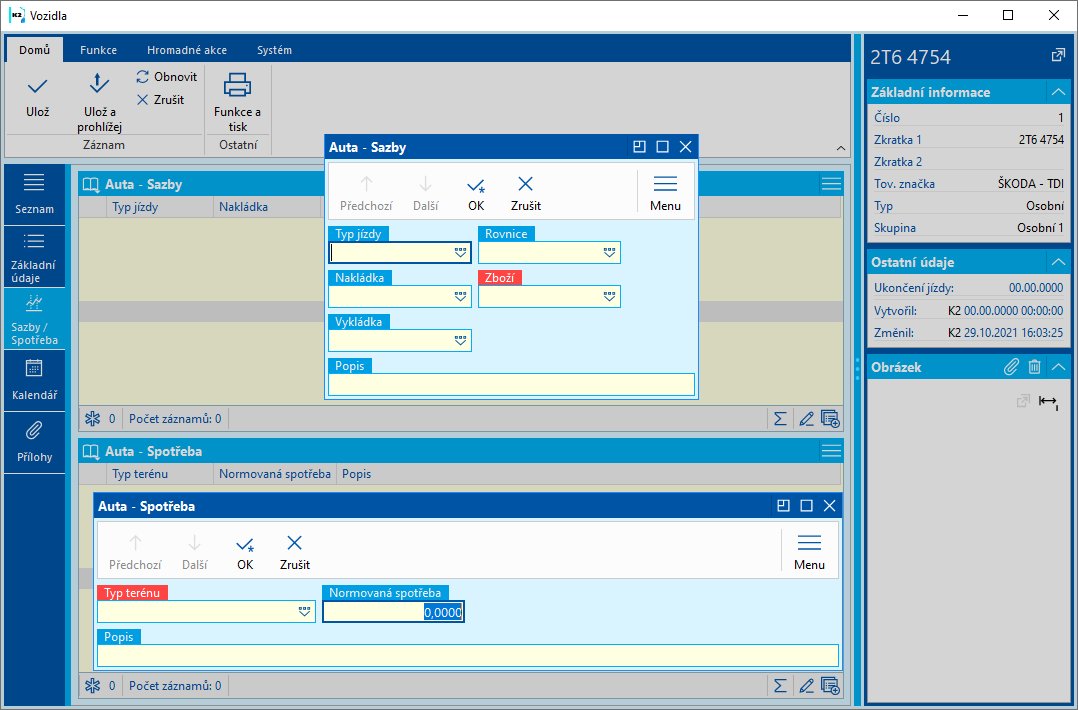Click fit-width arrow icon in Obrázek panel
The image size is (1078, 710).
[x=1048, y=401]
